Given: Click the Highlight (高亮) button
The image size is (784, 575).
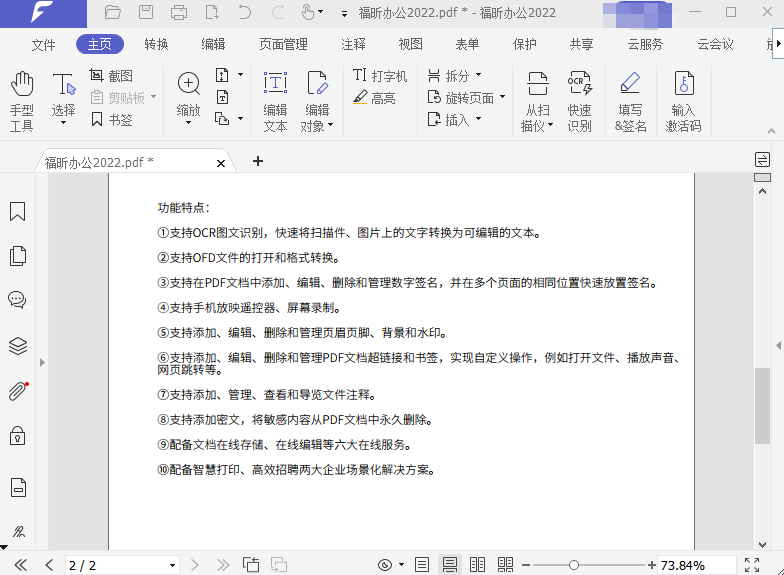Looking at the screenshot, I should pyautogui.click(x=374, y=98).
